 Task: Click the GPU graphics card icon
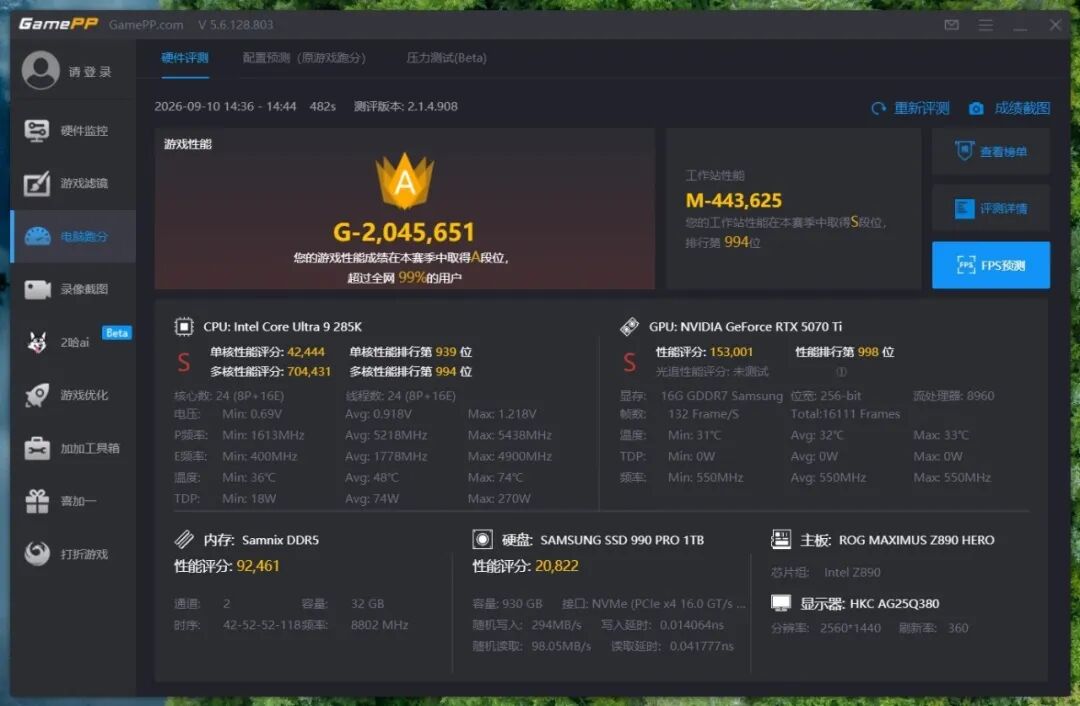(x=629, y=326)
